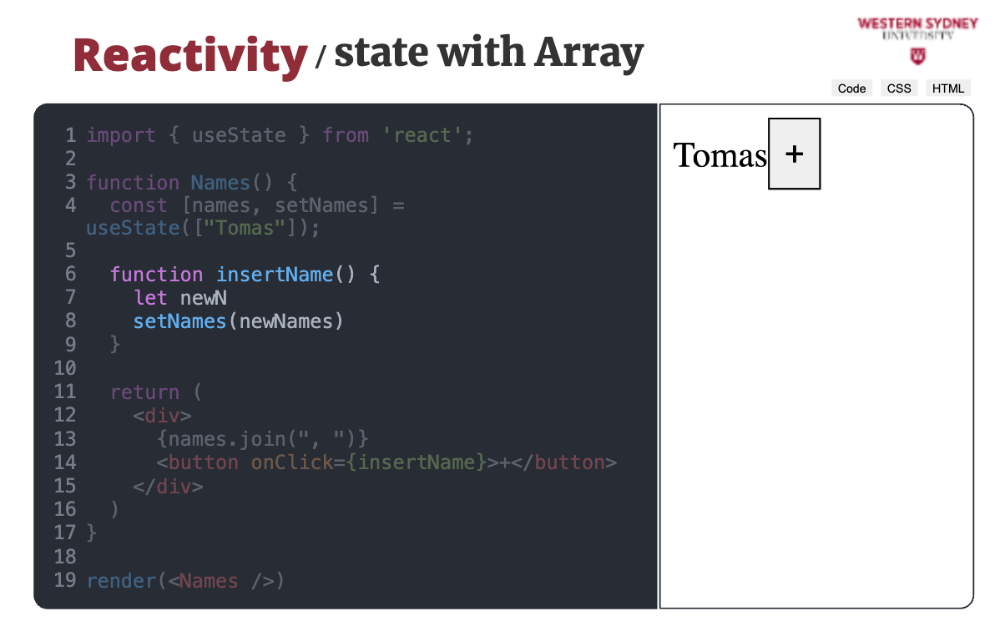Screen dimensions: 1000x624
Task: Click the names.join expression in code
Action: (x=263, y=438)
